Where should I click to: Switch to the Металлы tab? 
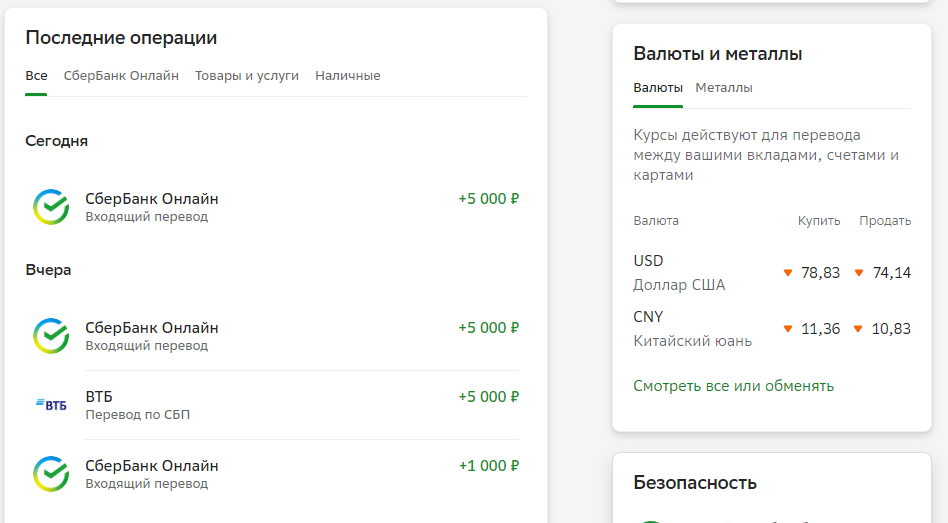click(x=724, y=88)
